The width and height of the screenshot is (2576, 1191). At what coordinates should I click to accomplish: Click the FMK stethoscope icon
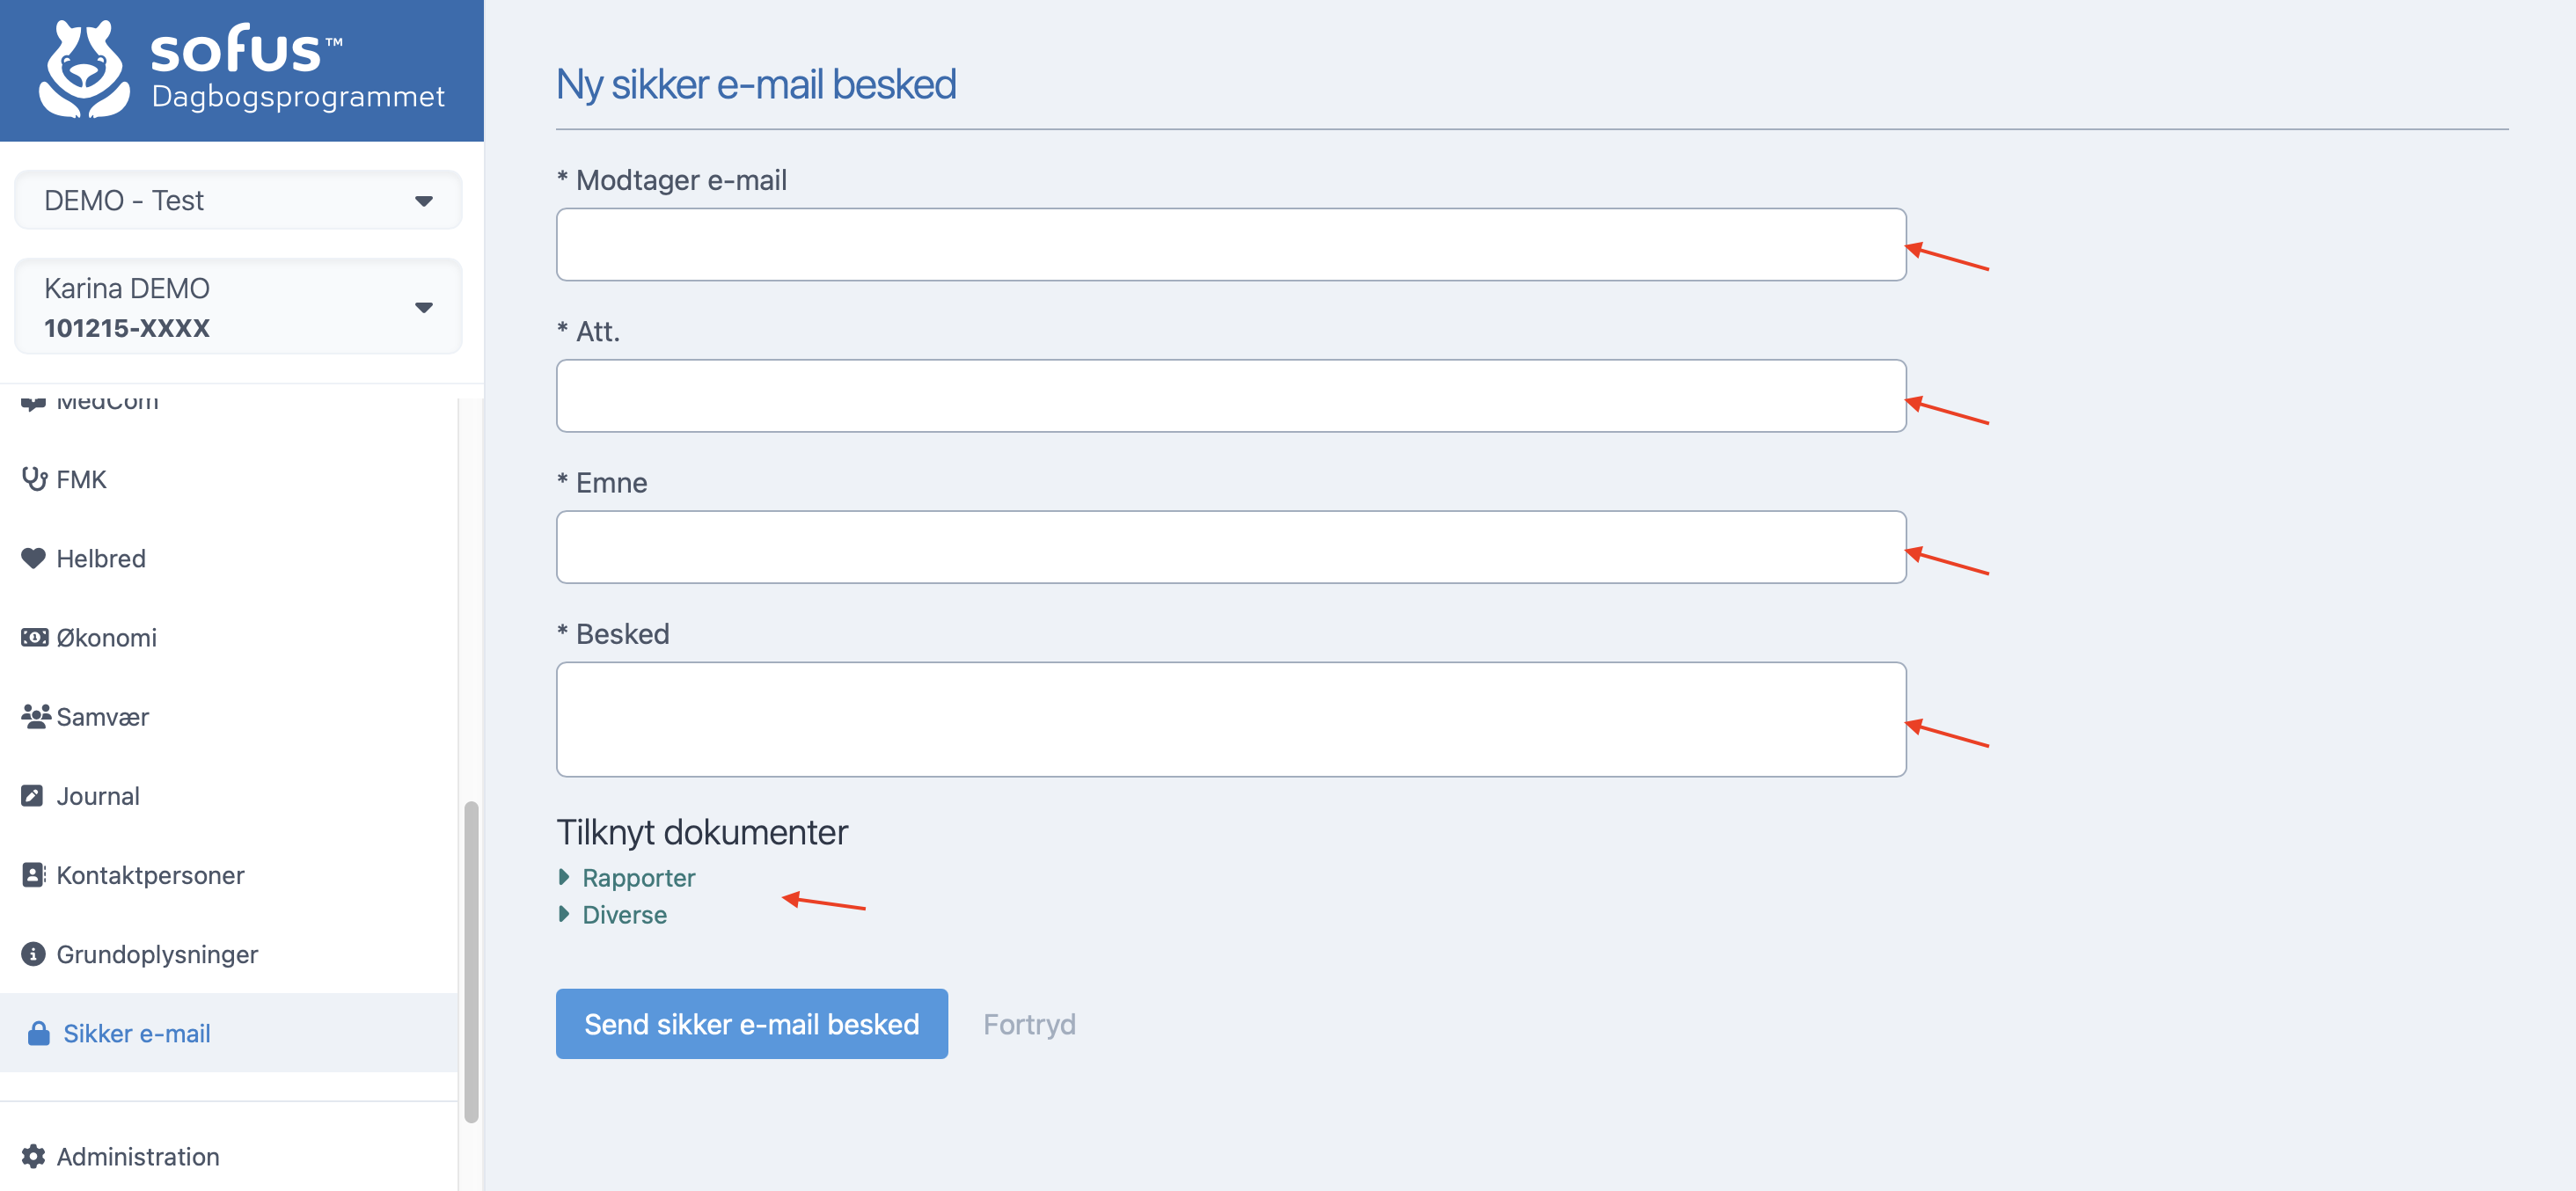tap(34, 479)
